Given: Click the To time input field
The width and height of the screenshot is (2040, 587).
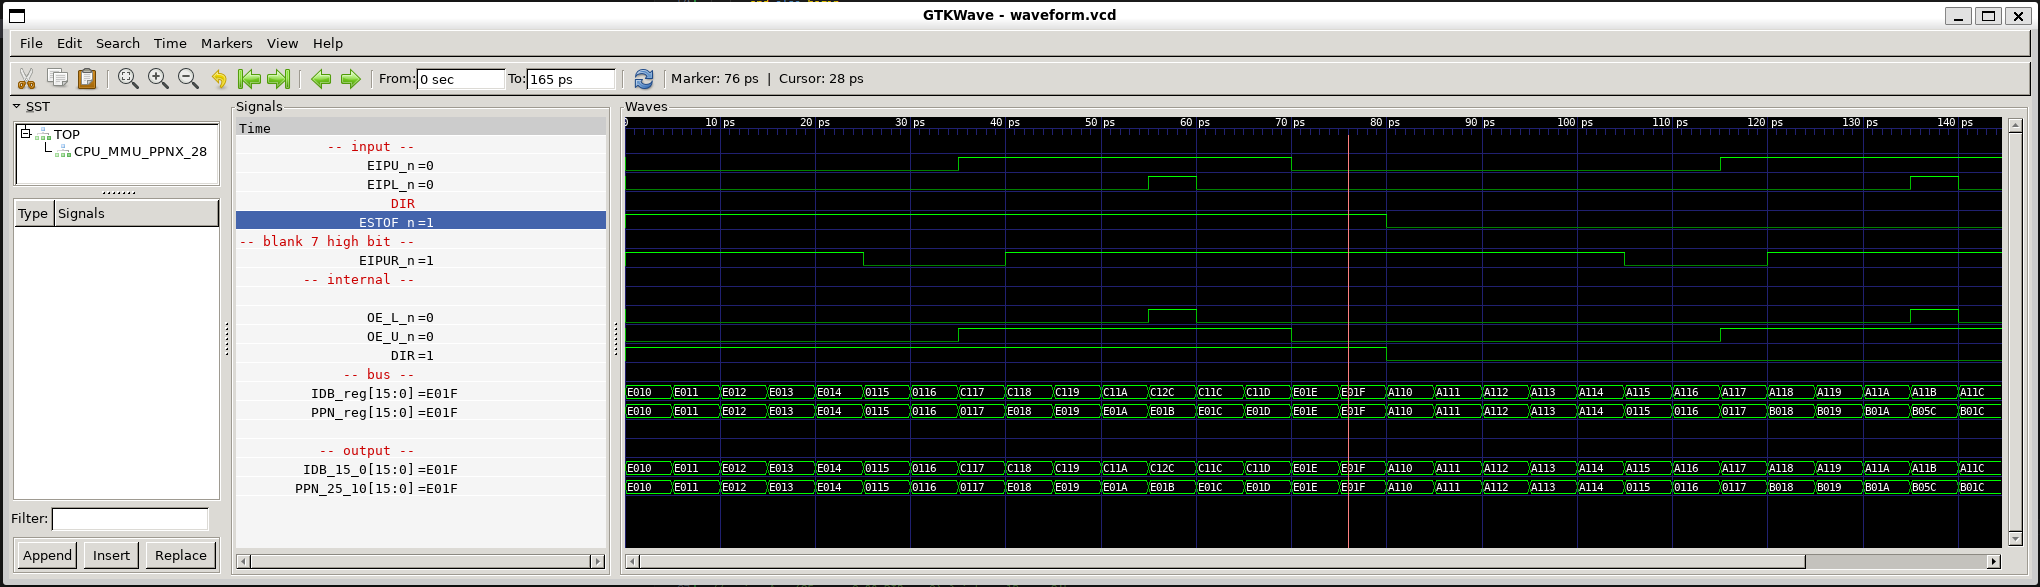Looking at the screenshot, I should [571, 79].
